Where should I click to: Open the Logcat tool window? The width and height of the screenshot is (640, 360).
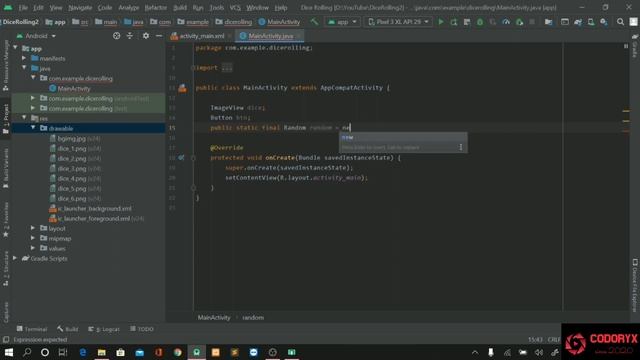pyautogui.click(x=104, y=329)
